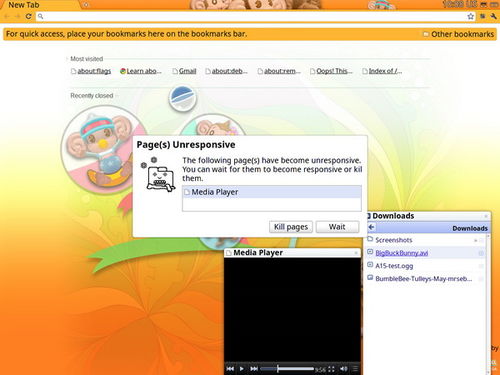Seek along the Media Player progress bar
The height and width of the screenshot is (375, 500).
[x=287, y=369]
